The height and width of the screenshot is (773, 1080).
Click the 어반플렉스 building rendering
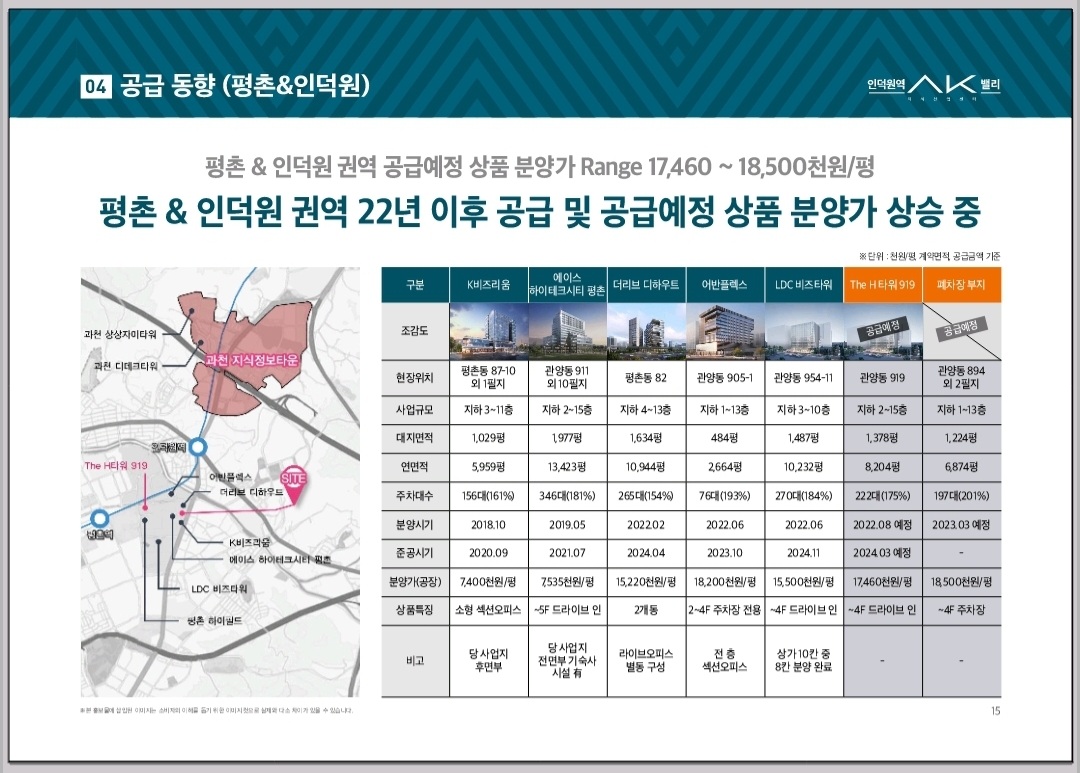[725, 331]
